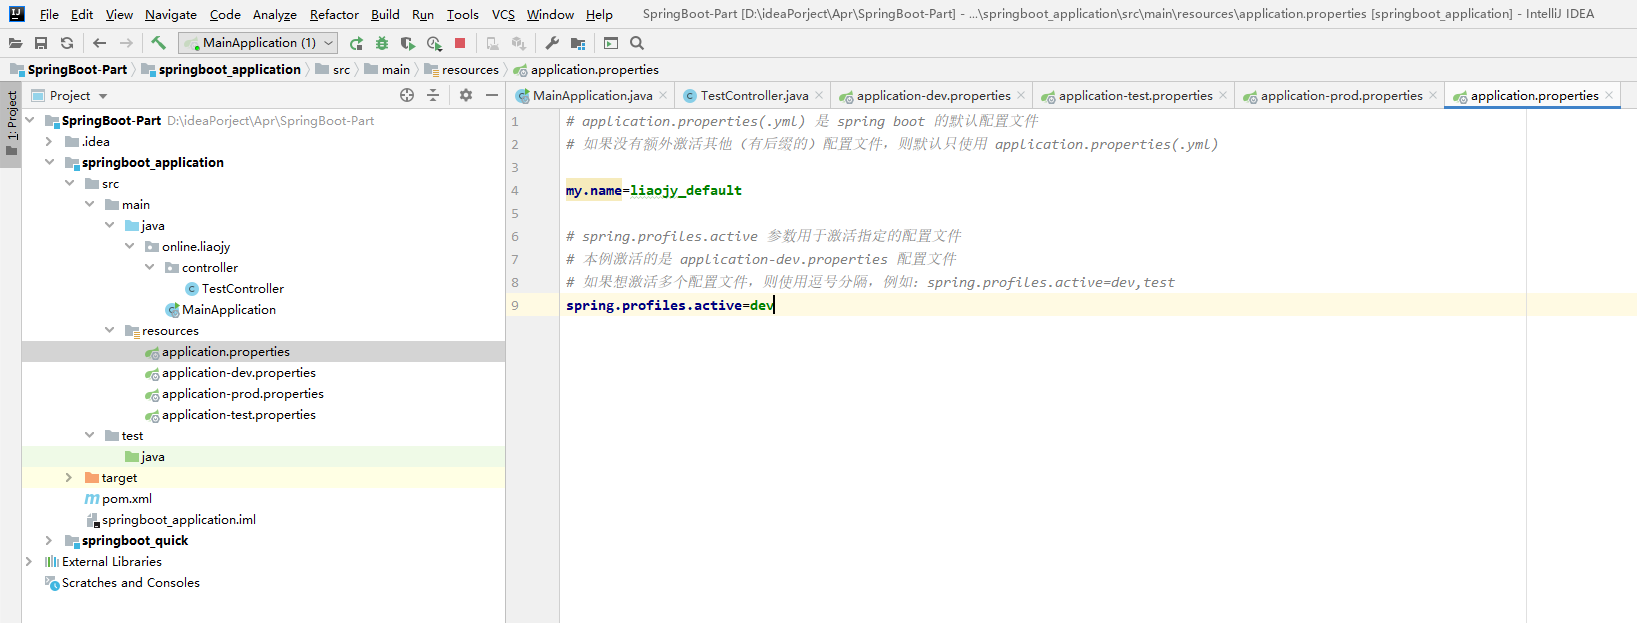
Task: Select TestController in the project tree
Action: 243,288
